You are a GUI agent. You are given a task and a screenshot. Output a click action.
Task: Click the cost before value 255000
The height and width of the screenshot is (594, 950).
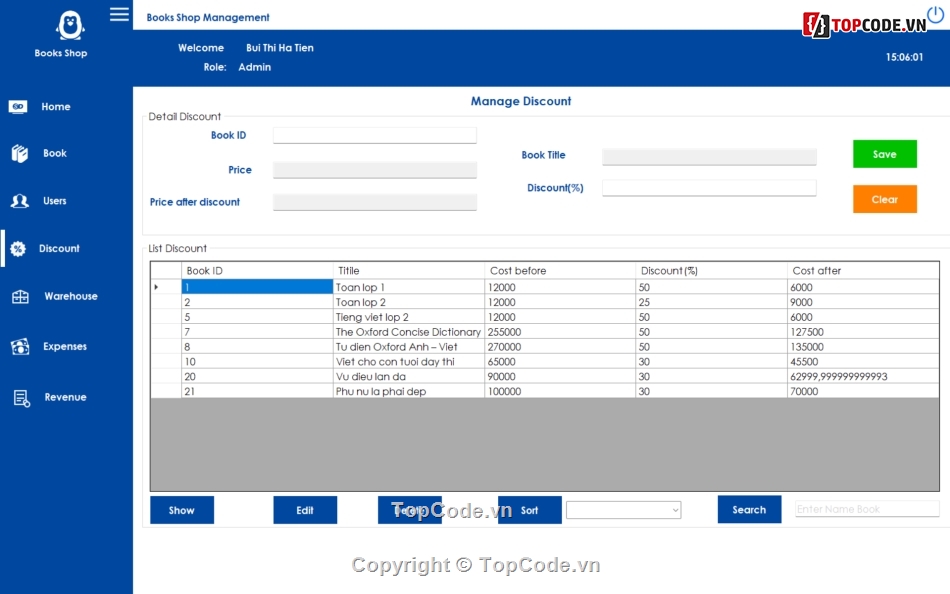coord(560,332)
